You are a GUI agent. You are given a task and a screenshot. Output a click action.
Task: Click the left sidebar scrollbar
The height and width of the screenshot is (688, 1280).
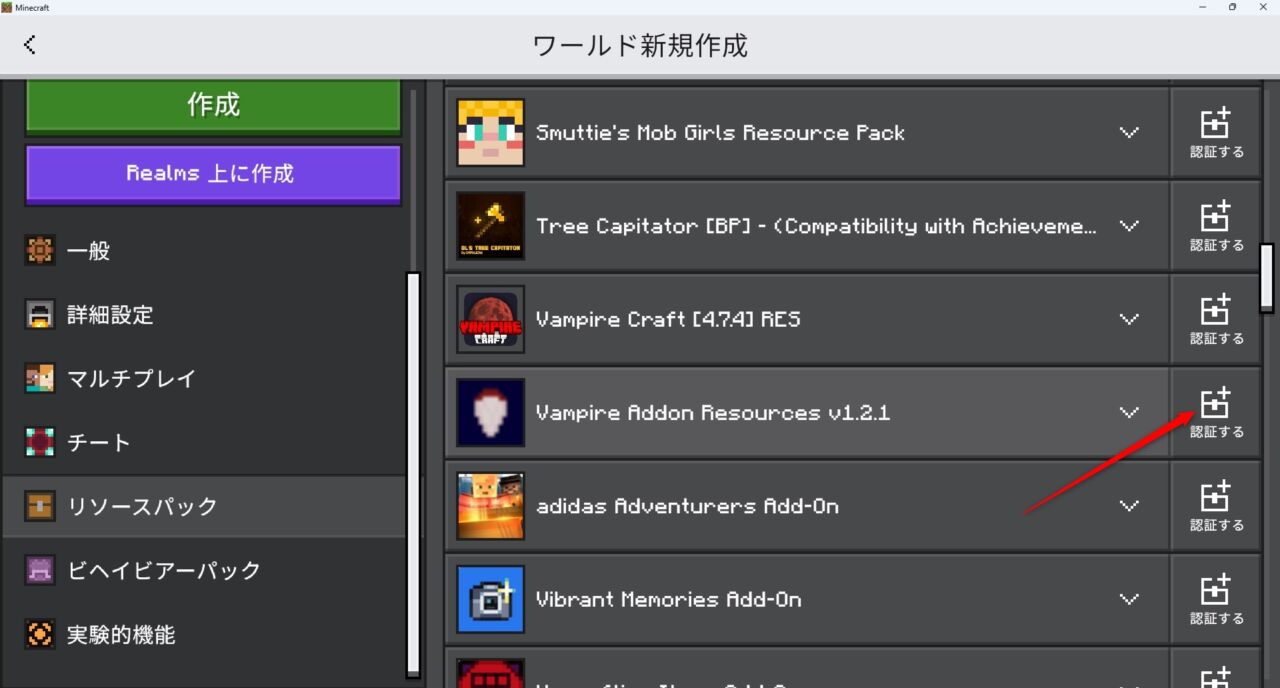click(413, 475)
